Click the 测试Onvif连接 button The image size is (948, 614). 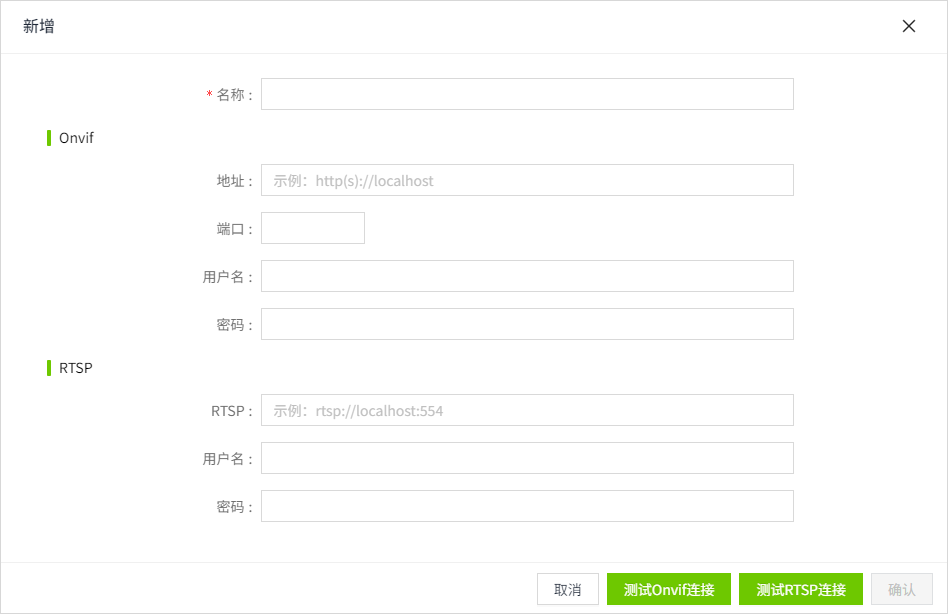click(x=669, y=589)
